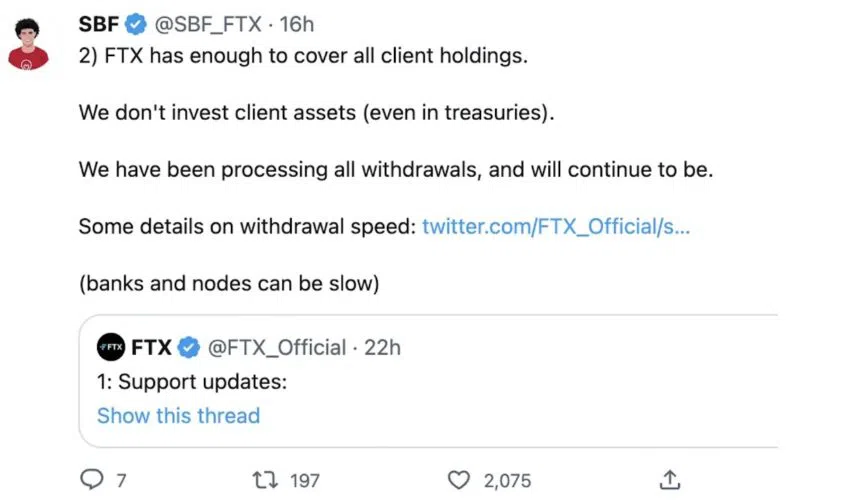Image resolution: width=850 pixels, height=503 pixels.
Task: Click the 197 retweets count
Action: (304, 480)
